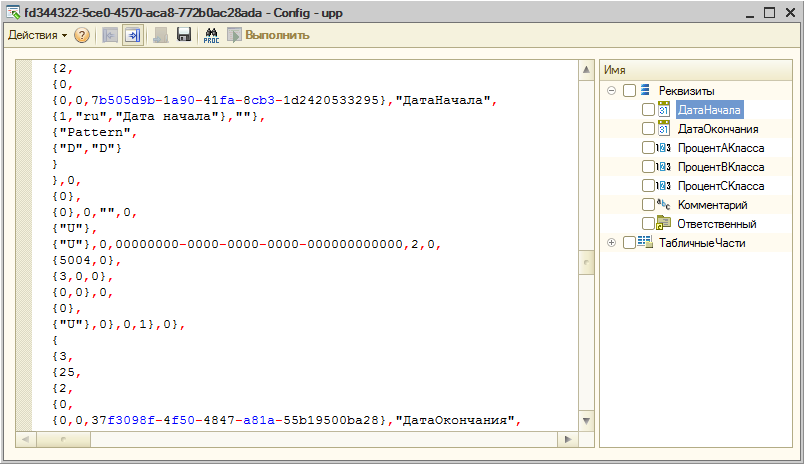Click the binoculars PROC search icon

211,35
